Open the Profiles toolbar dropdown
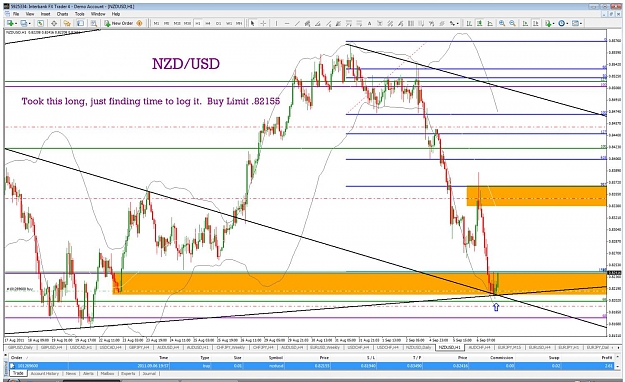This screenshot has width=625, height=382. tap(26, 24)
